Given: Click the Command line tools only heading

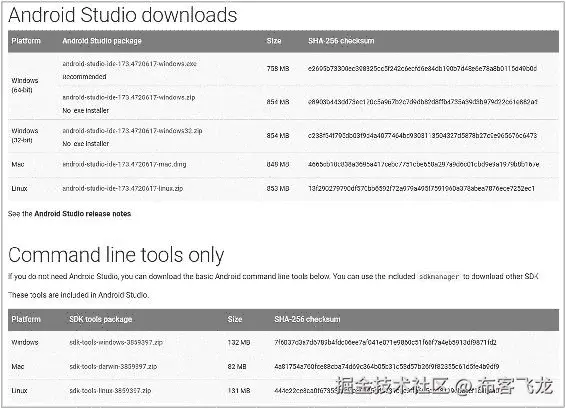Looking at the screenshot, I should coord(116,255).
